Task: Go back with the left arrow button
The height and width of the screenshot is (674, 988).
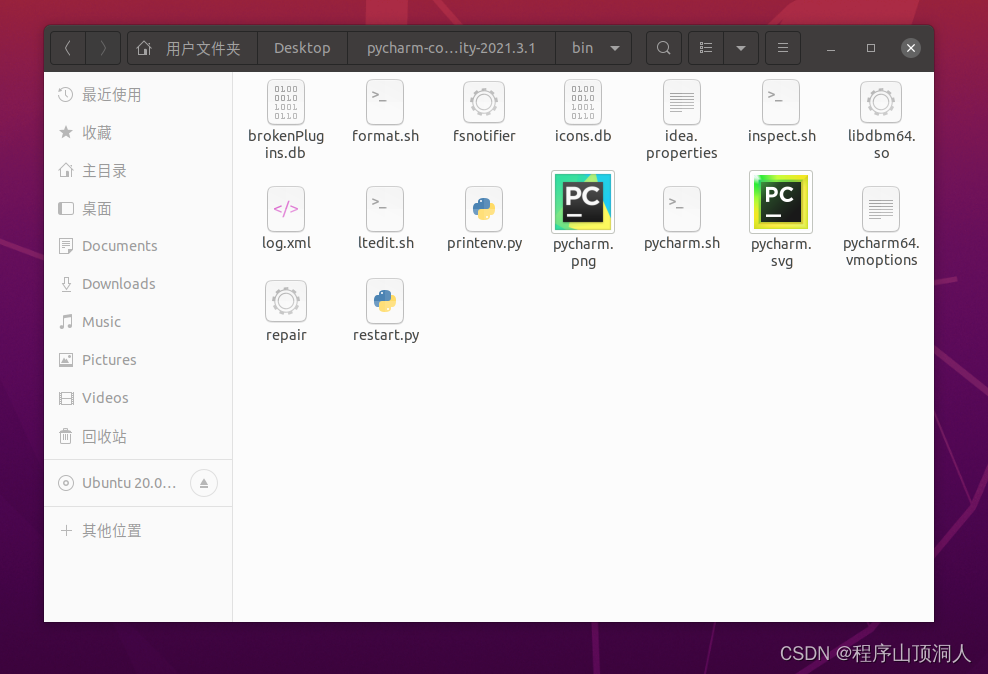Action: pos(68,48)
